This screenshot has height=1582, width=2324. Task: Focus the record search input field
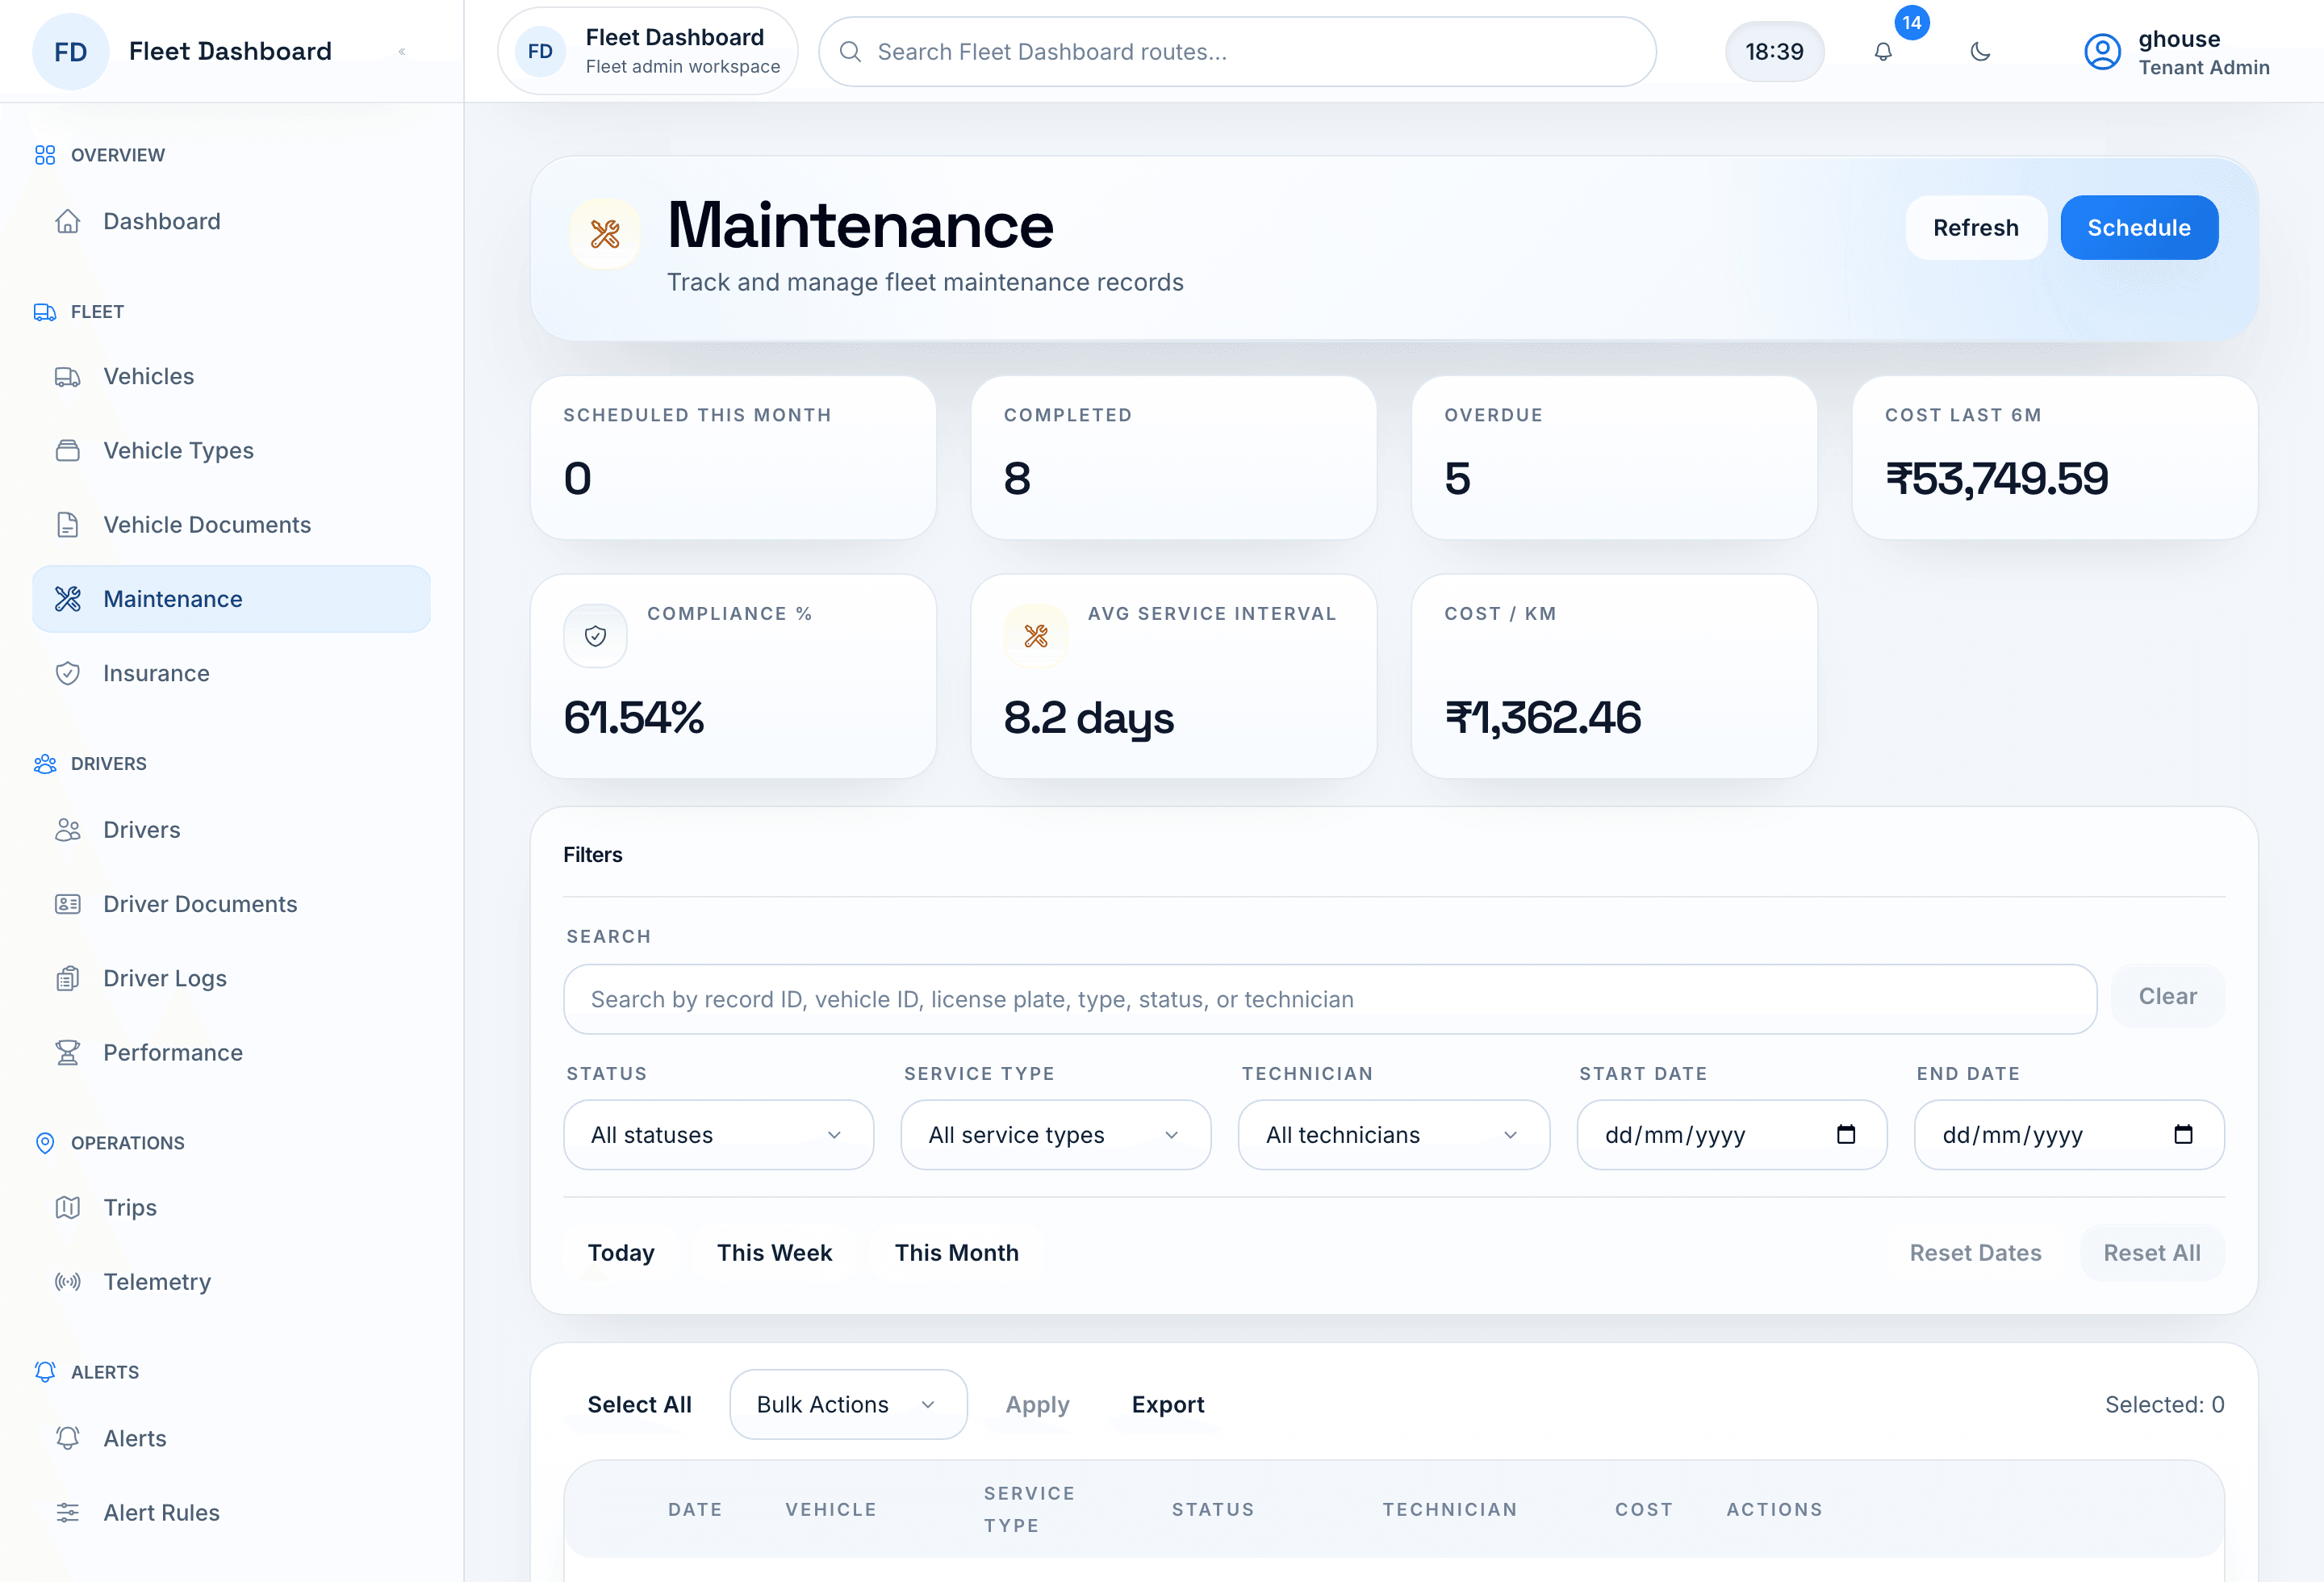point(1330,999)
